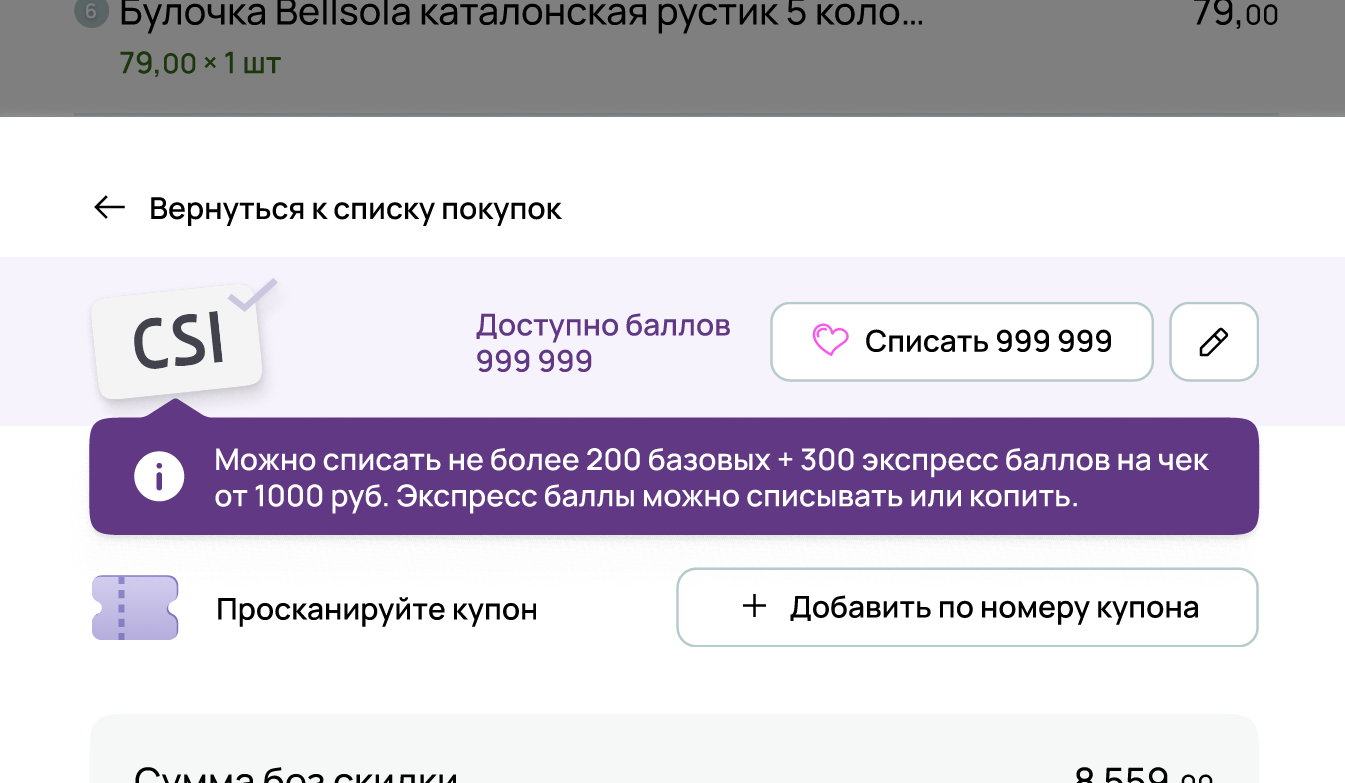The height and width of the screenshot is (783, 1345).
Task: Open Вернуться к списку покупок link
Action: [x=355, y=208]
